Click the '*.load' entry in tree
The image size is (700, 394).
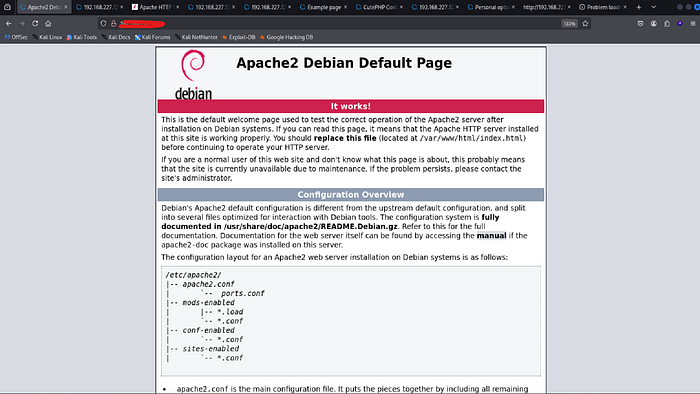[x=230, y=312]
